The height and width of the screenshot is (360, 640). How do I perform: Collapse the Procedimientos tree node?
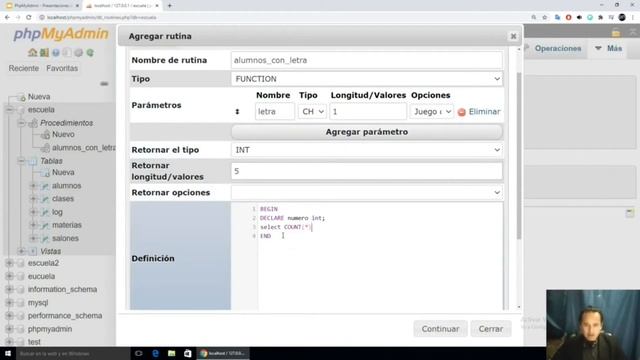pyautogui.click(x=21, y=123)
